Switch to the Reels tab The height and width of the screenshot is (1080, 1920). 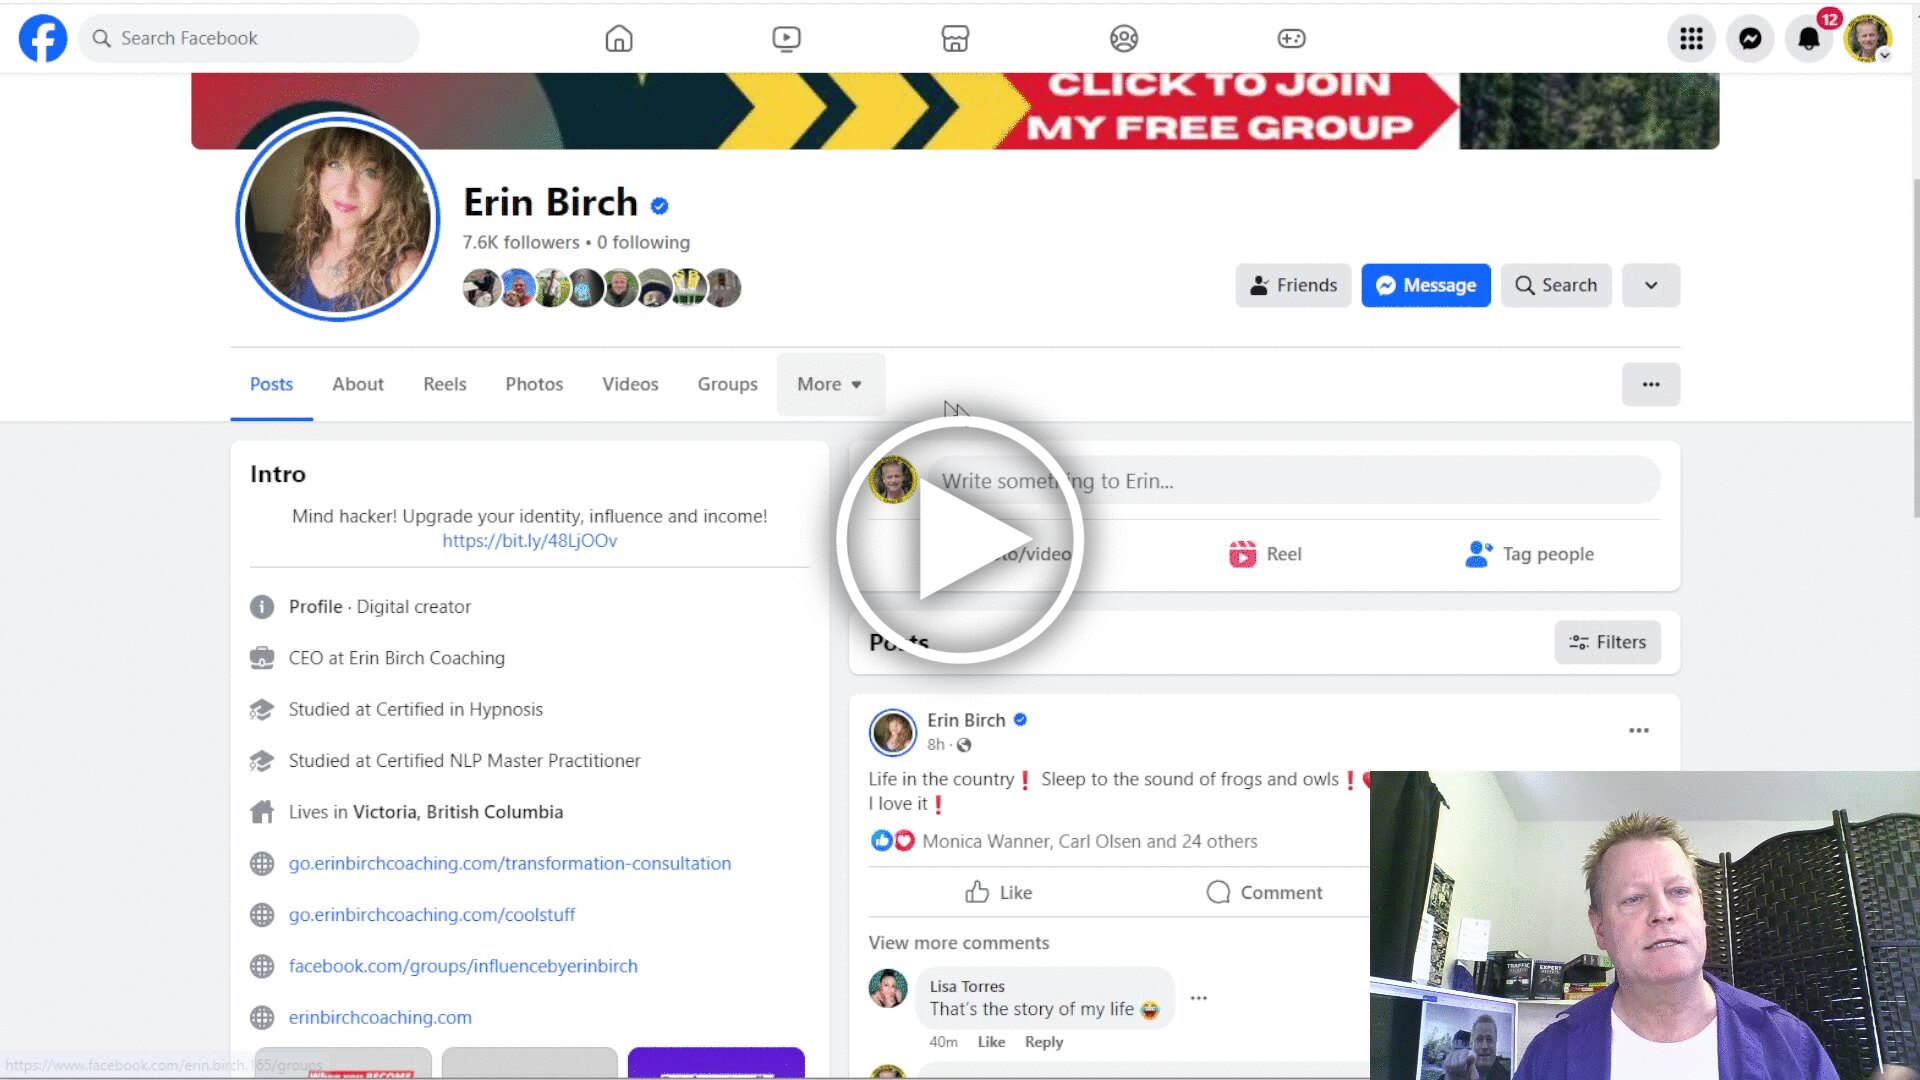pyautogui.click(x=445, y=384)
